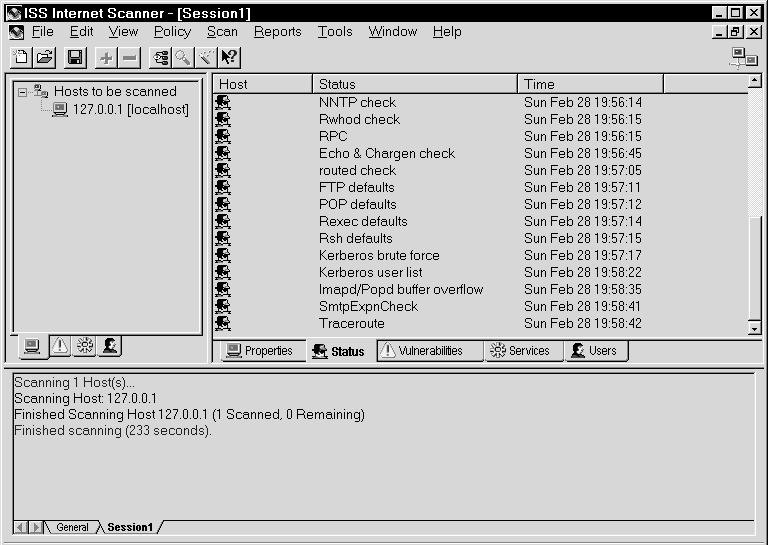This screenshot has width=768, height=545.
Task: Click the context help arrow icon
Action: click(x=229, y=58)
